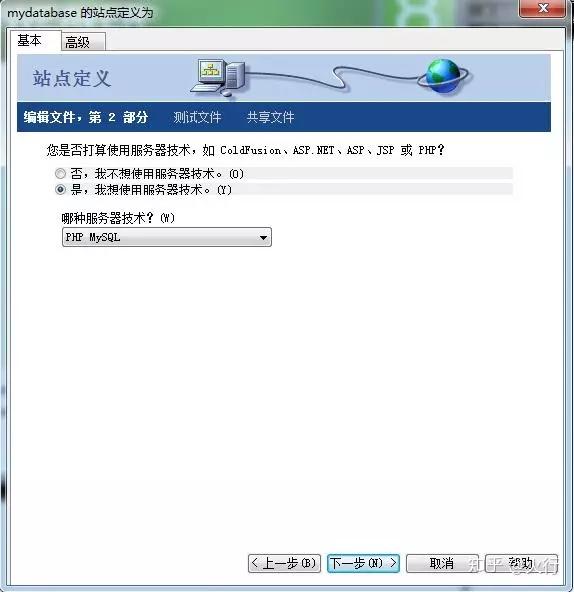Screen dimensions: 574x592
Task: Go to the 测试文件 wizard step
Action: pyautogui.click(x=197, y=117)
